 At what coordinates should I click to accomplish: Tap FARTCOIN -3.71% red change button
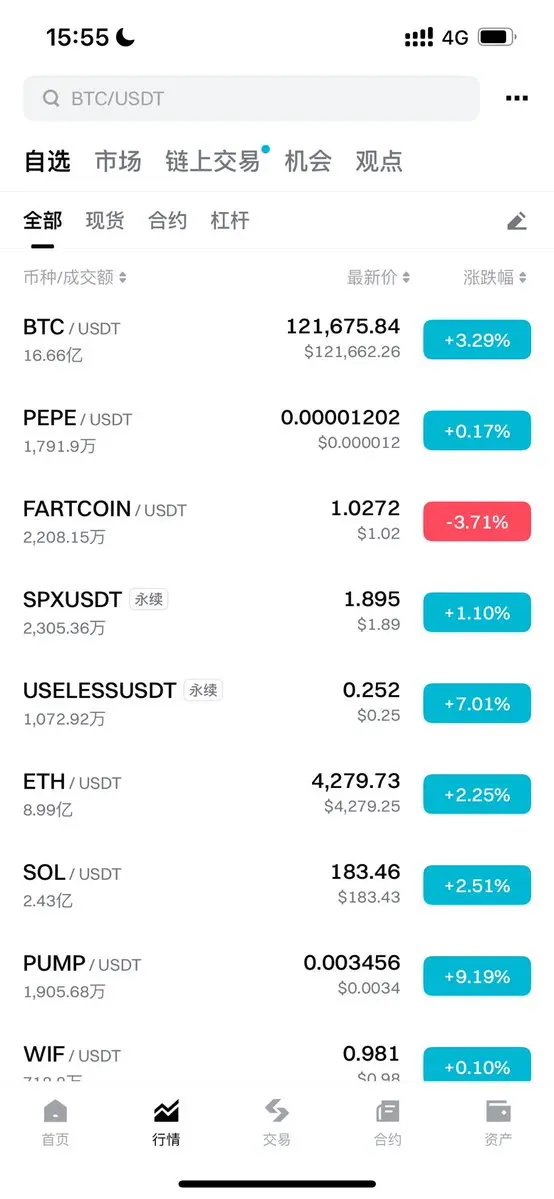pyautogui.click(x=477, y=522)
